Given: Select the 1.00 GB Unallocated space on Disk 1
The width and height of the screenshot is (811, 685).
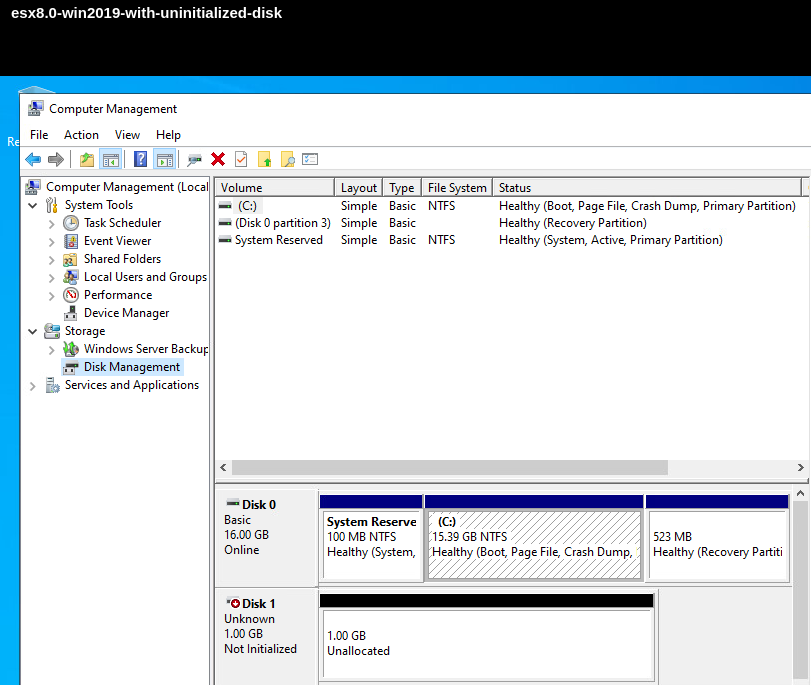Looking at the screenshot, I should (x=487, y=643).
